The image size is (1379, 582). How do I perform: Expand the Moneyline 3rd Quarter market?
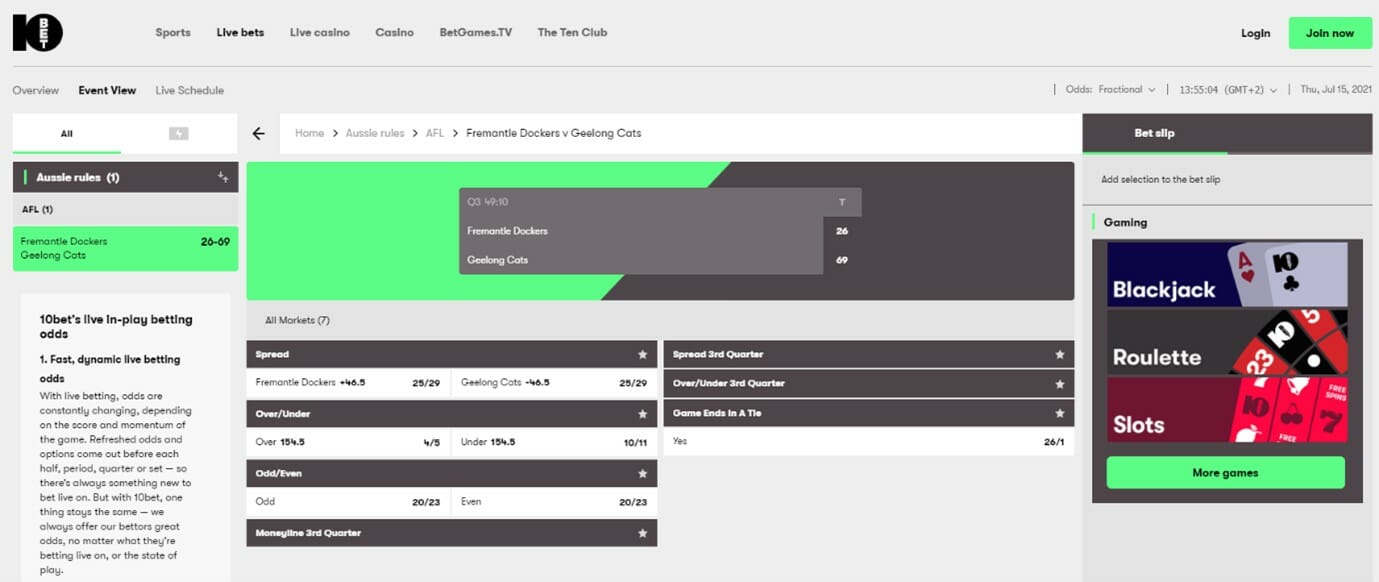pyautogui.click(x=452, y=533)
